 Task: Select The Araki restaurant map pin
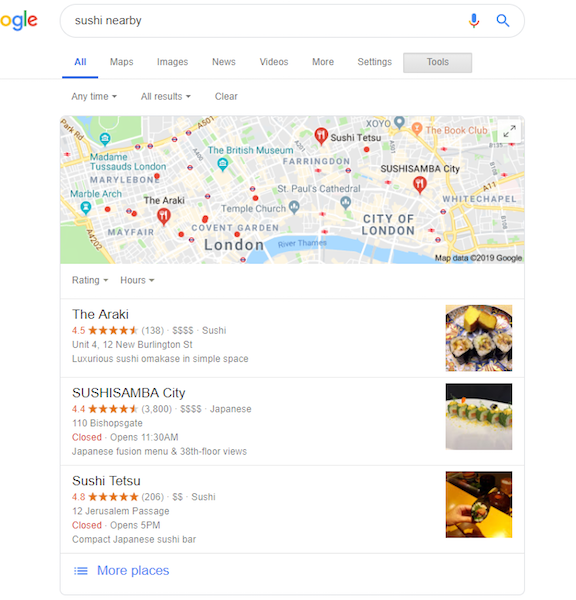click(x=164, y=217)
